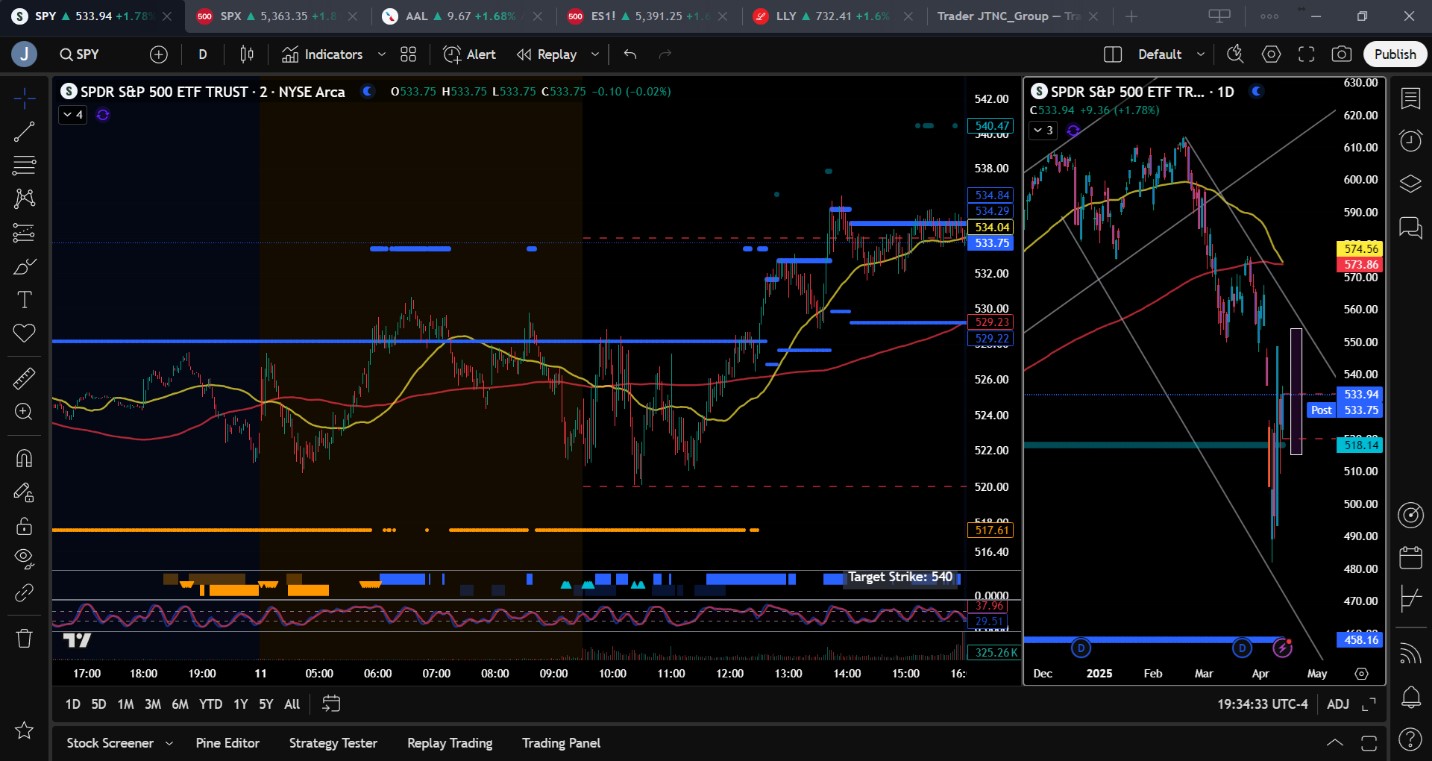1432x761 pixels.
Task: Undo the last chart action
Action: 630,54
